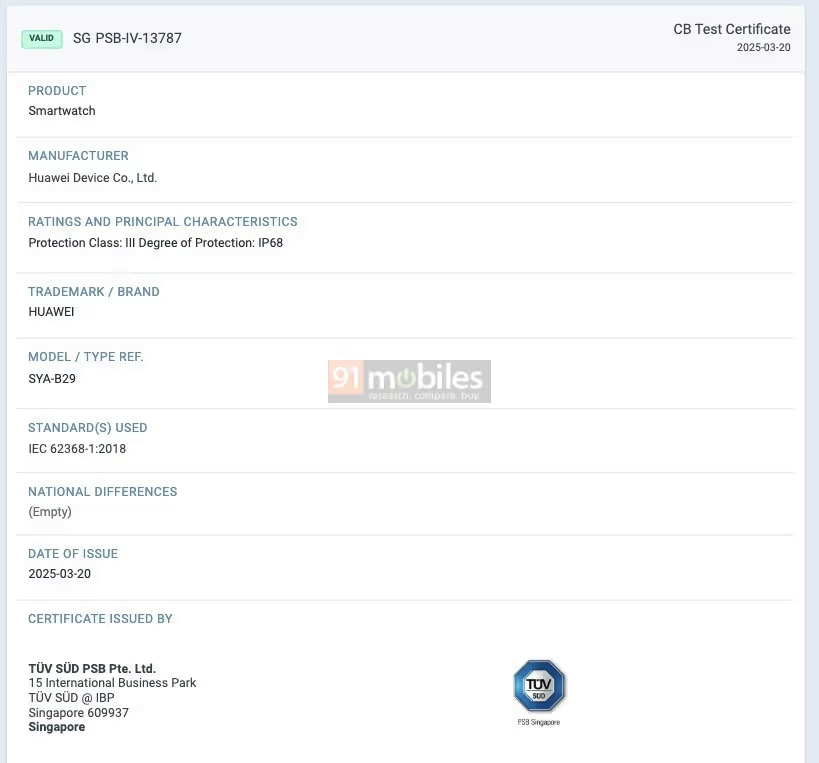819x763 pixels.
Task: Select Huawei Device Co., Ltd. text
Action: tap(92, 178)
